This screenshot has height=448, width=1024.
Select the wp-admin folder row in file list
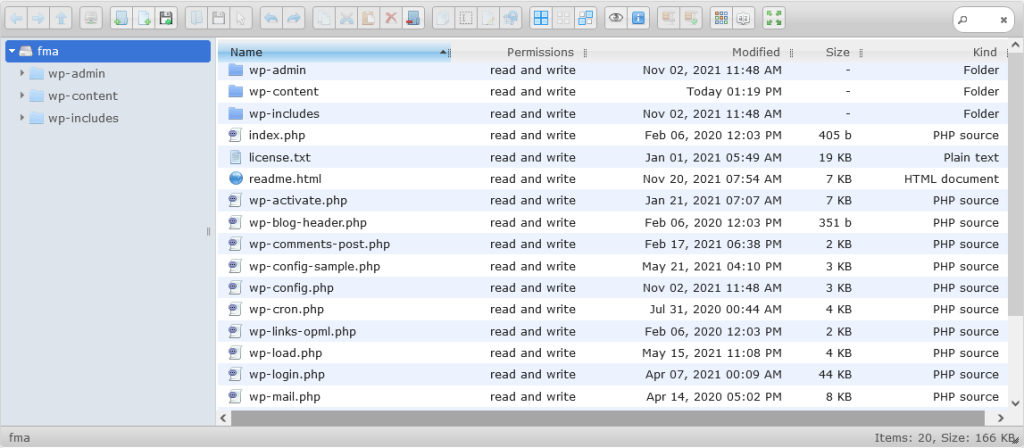click(x=613, y=70)
